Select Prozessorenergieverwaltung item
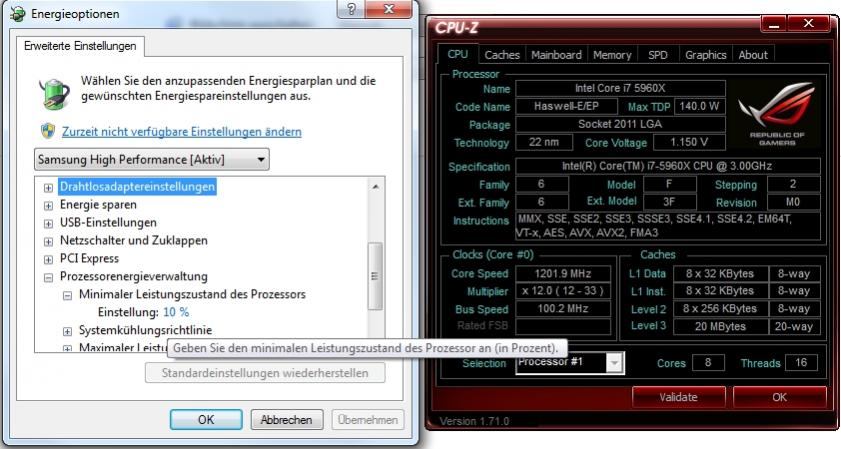 point(134,276)
